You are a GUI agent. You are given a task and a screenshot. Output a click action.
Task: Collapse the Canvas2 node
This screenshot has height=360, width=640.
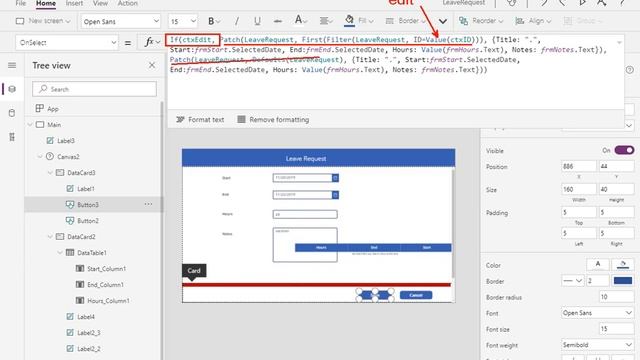coord(40,156)
